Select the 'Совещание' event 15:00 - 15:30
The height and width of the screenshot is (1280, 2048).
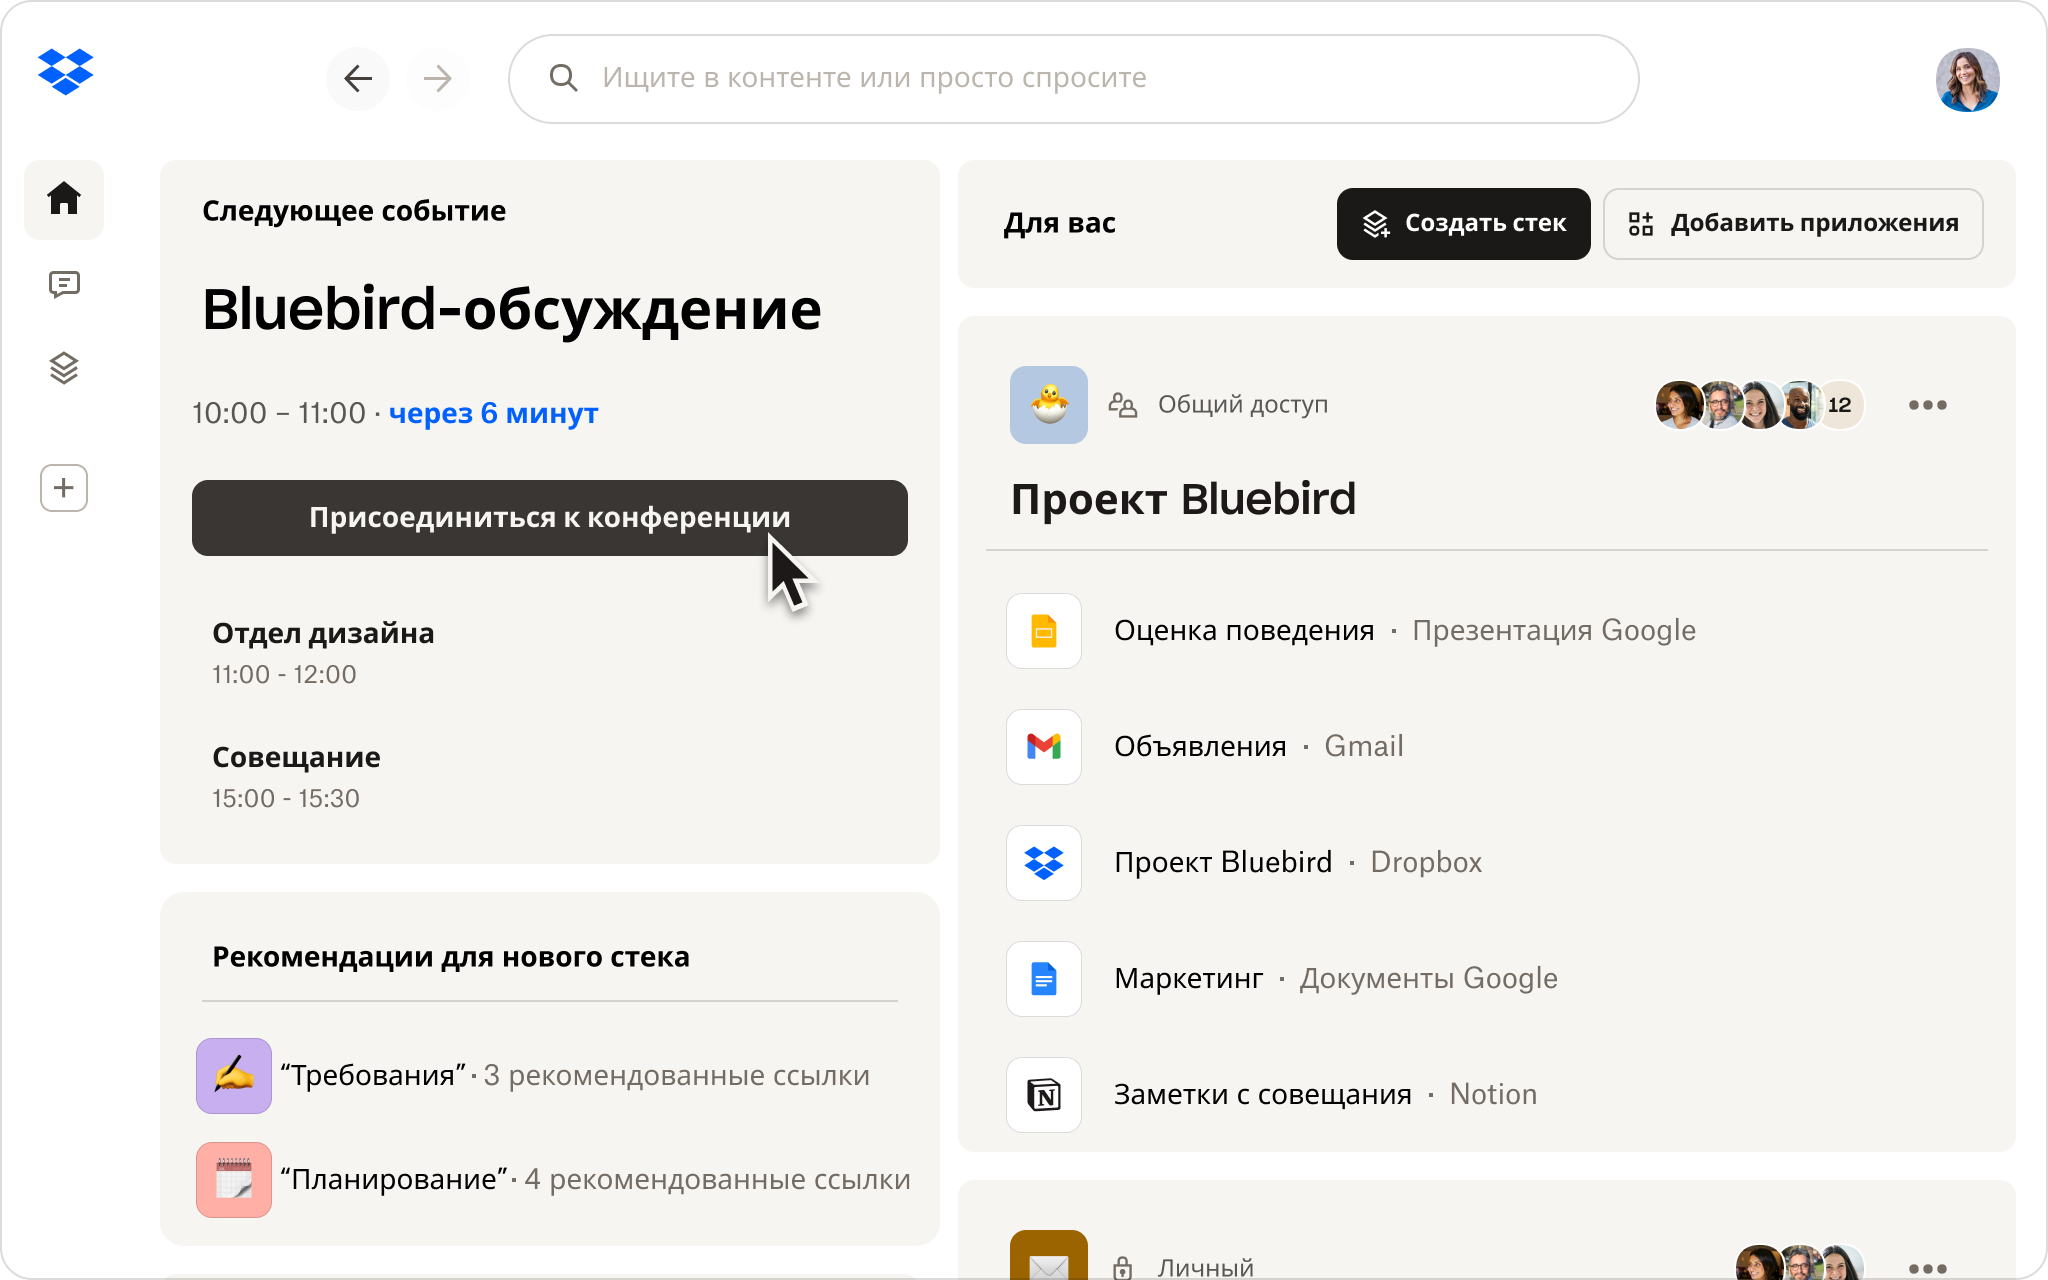click(x=296, y=777)
